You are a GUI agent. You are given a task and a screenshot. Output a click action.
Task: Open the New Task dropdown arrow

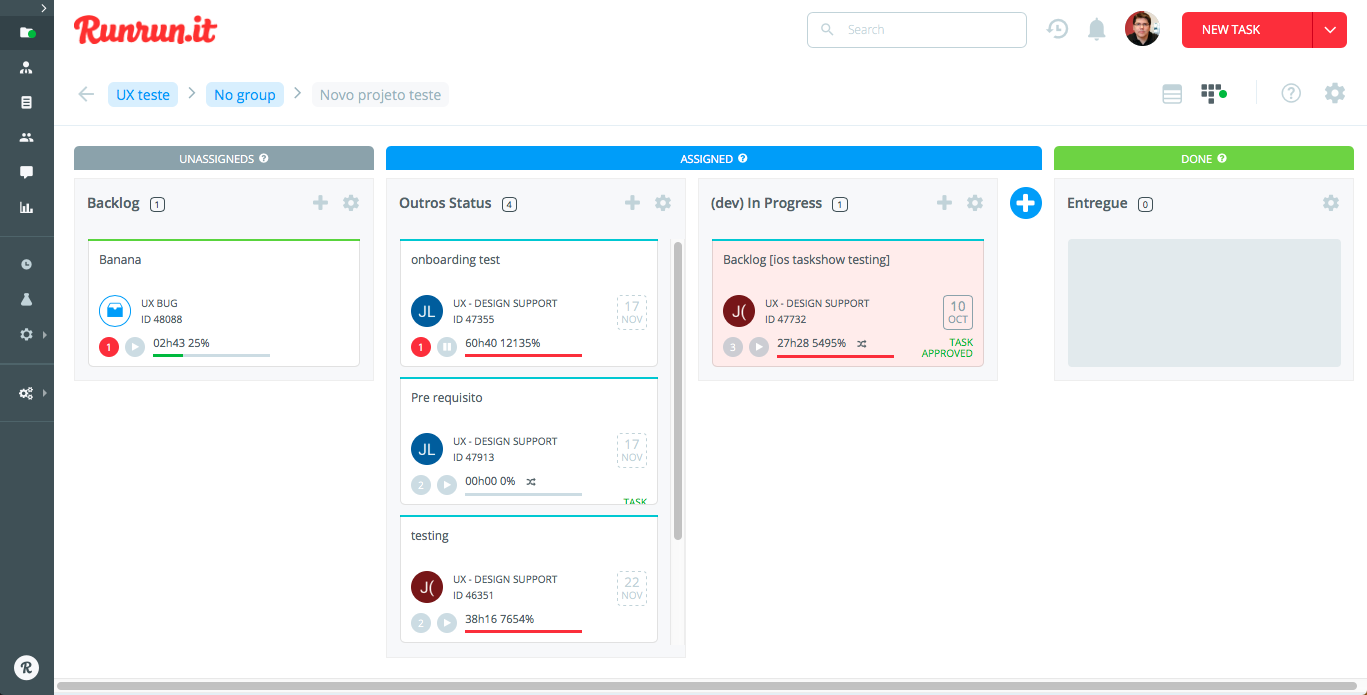[x=1330, y=30]
